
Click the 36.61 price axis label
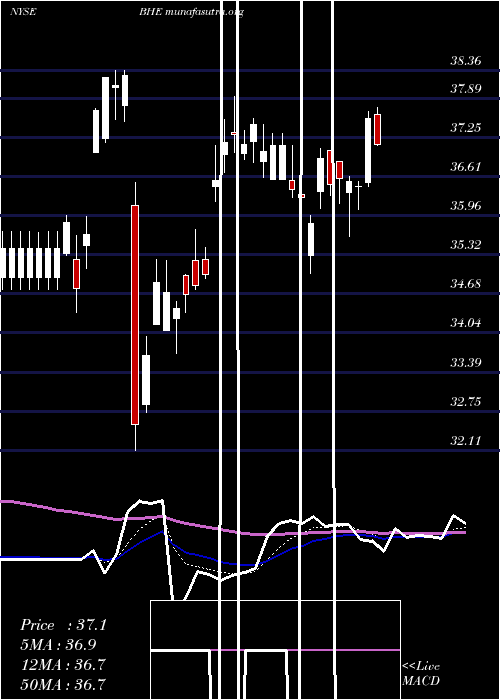[466, 167]
